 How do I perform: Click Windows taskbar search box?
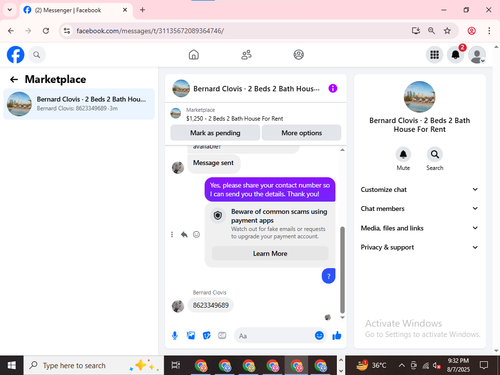[93, 366]
